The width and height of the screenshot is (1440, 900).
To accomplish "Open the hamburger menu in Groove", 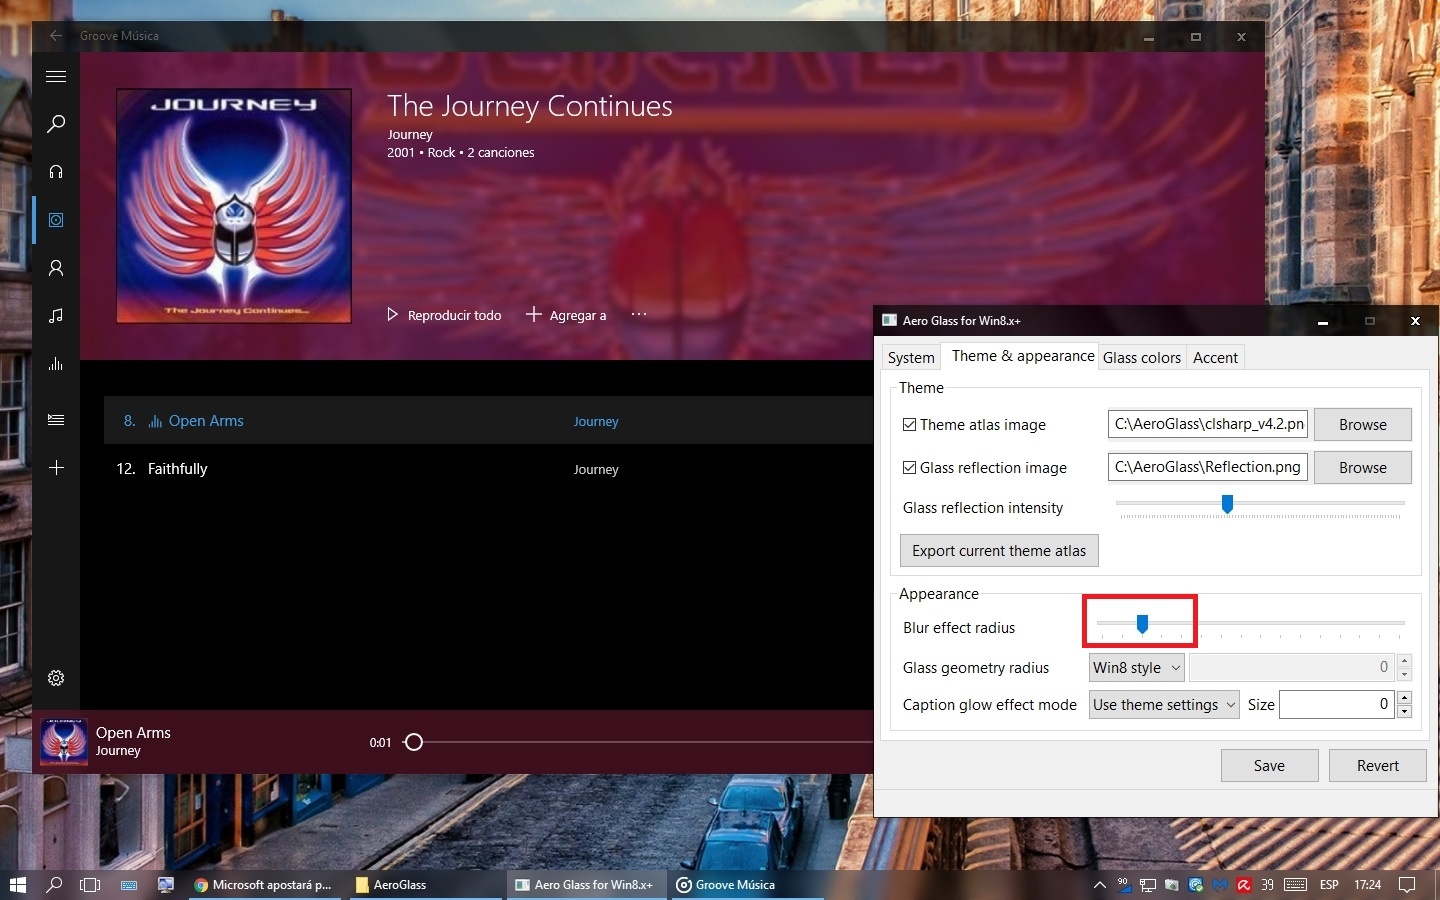I will click(x=56, y=77).
